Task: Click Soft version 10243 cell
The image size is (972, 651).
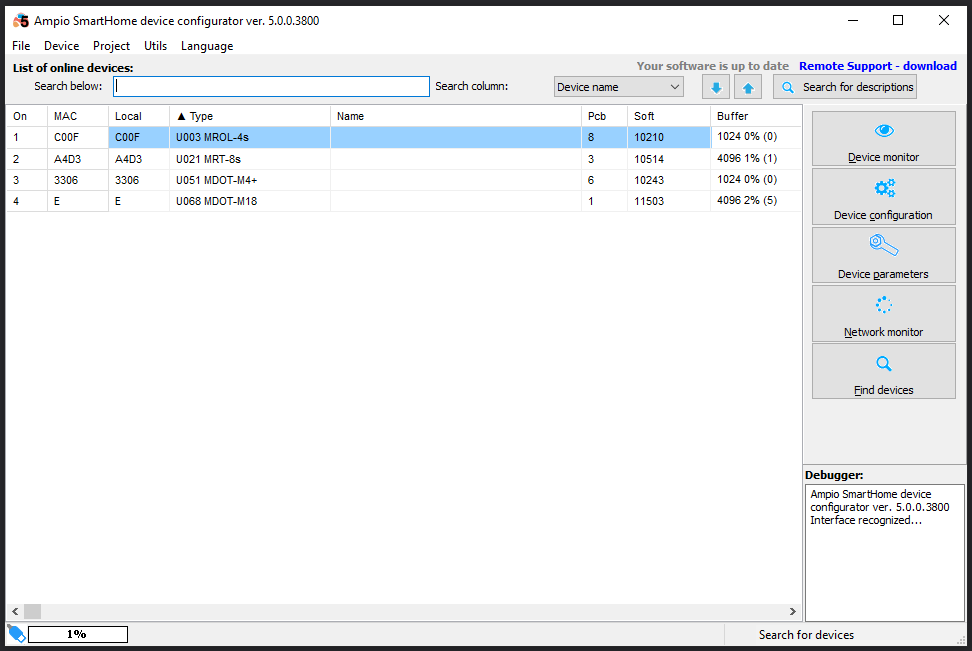Action: point(669,180)
